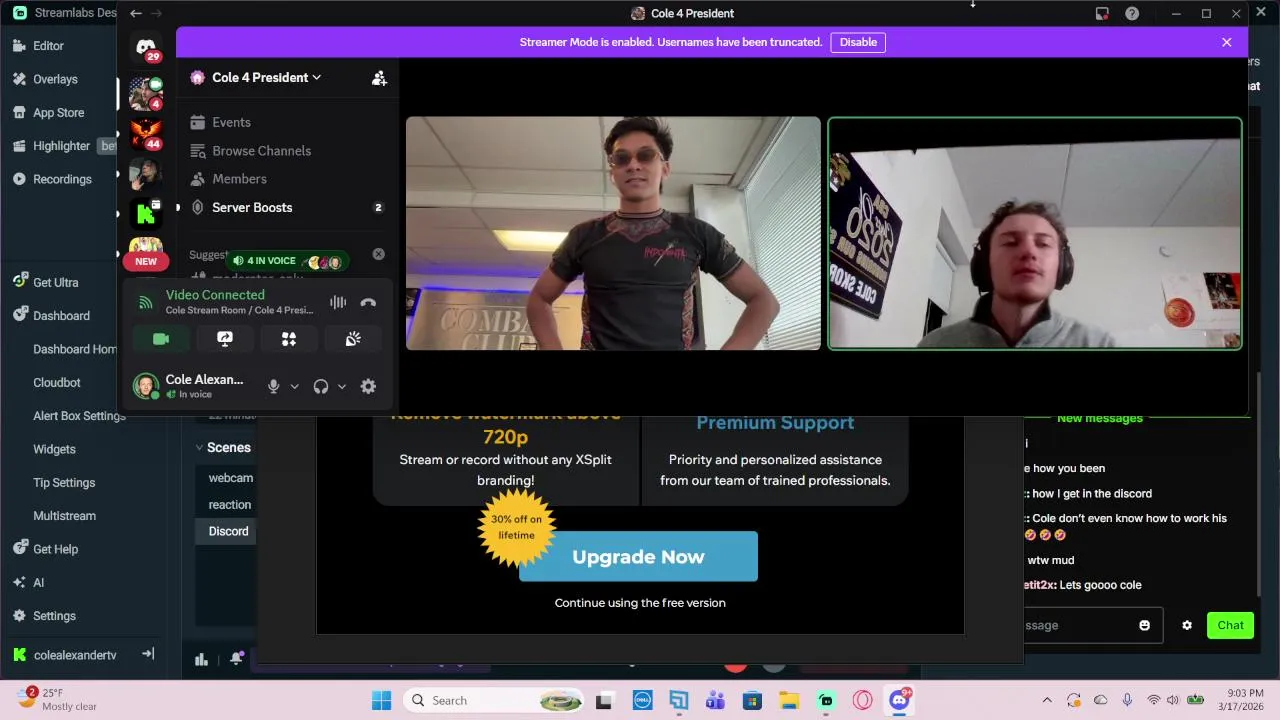This screenshot has height=720, width=1280.
Task: Disconnect from voice call
Action: click(368, 302)
